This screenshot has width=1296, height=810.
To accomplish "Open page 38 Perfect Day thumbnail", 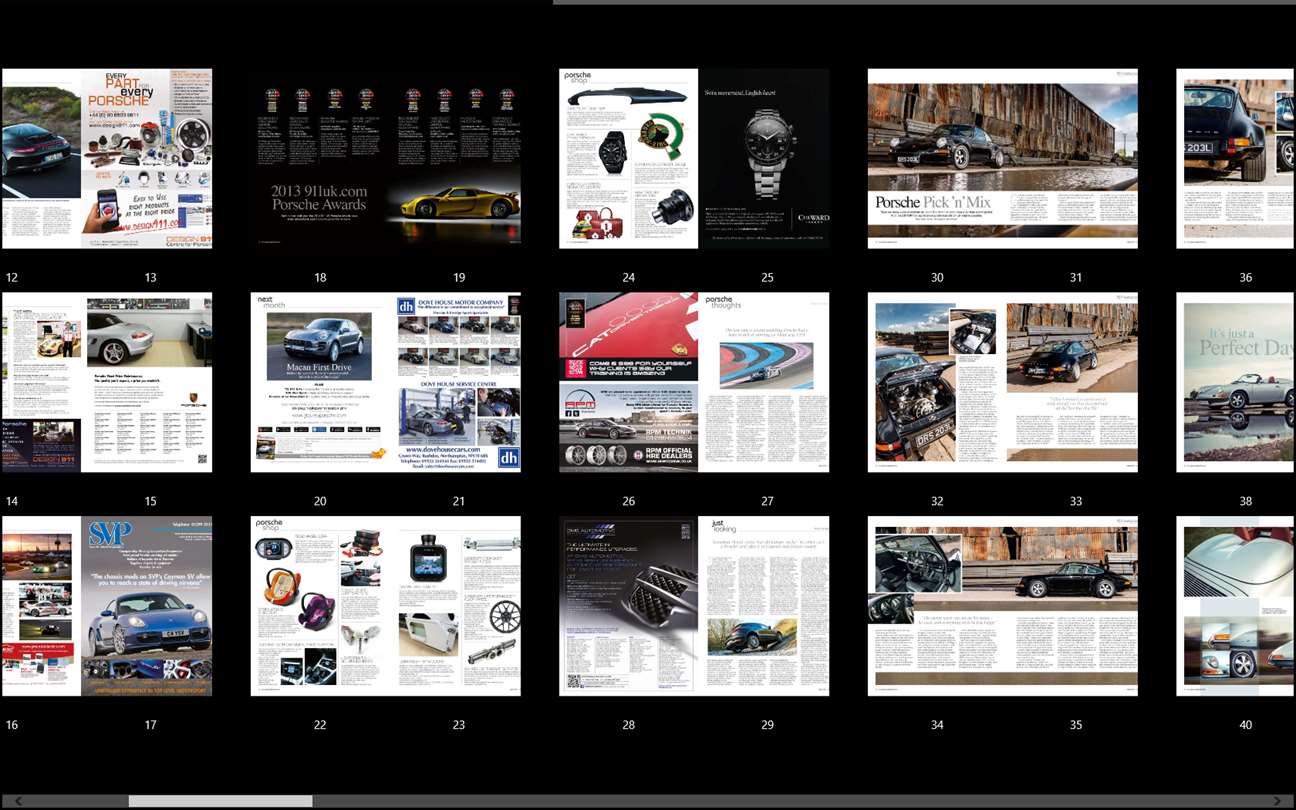I will click(x=1236, y=382).
